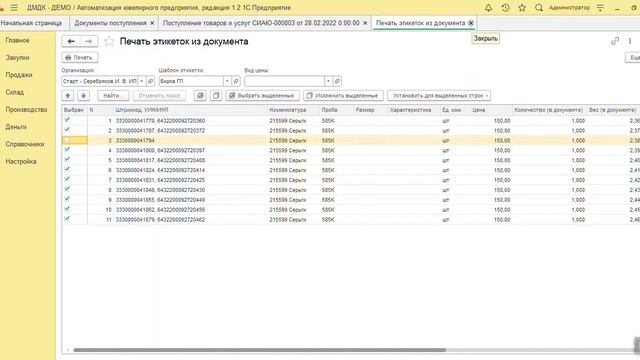Open Производство section
Screen dimensions: 640x360
click(x=27, y=110)
